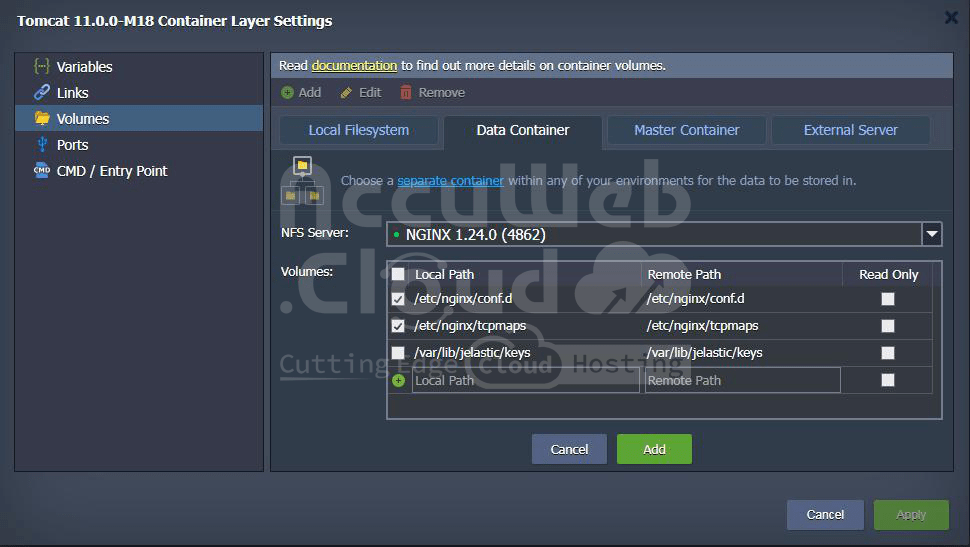Image resolution: width=970 pixels, height=547 pixels.
Task: Click the green Add button below the volumes
Action: pos(654,449)
